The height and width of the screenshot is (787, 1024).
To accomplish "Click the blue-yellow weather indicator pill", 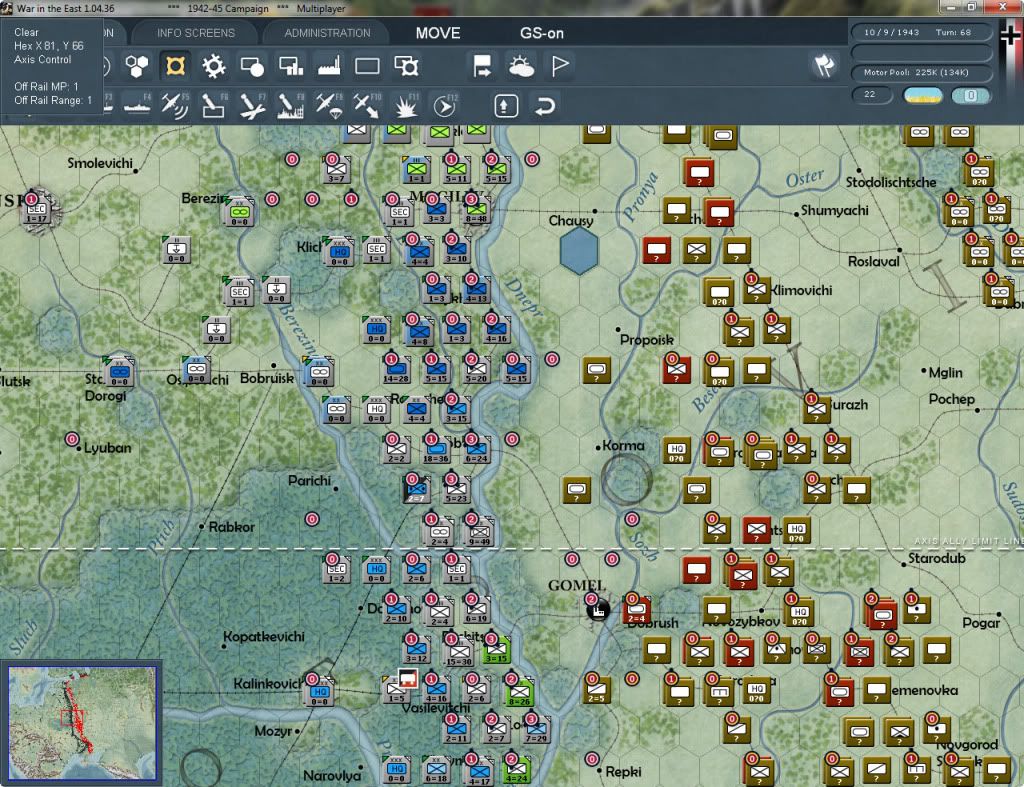I will point(922,95).
